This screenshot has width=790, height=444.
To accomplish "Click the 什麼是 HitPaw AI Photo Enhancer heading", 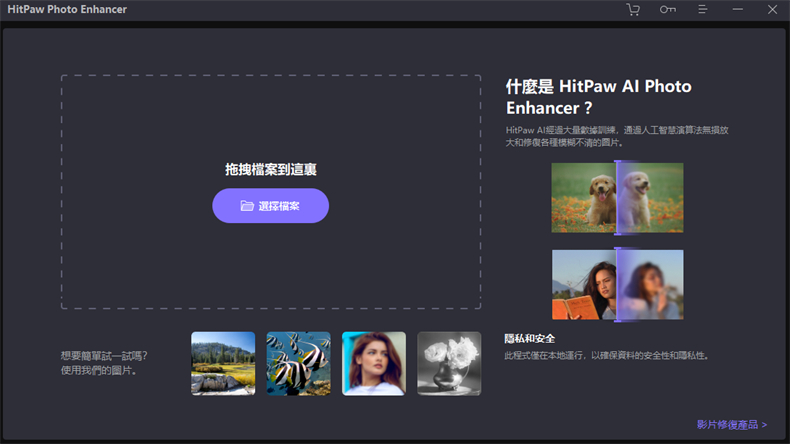I will tap(598, 97).
